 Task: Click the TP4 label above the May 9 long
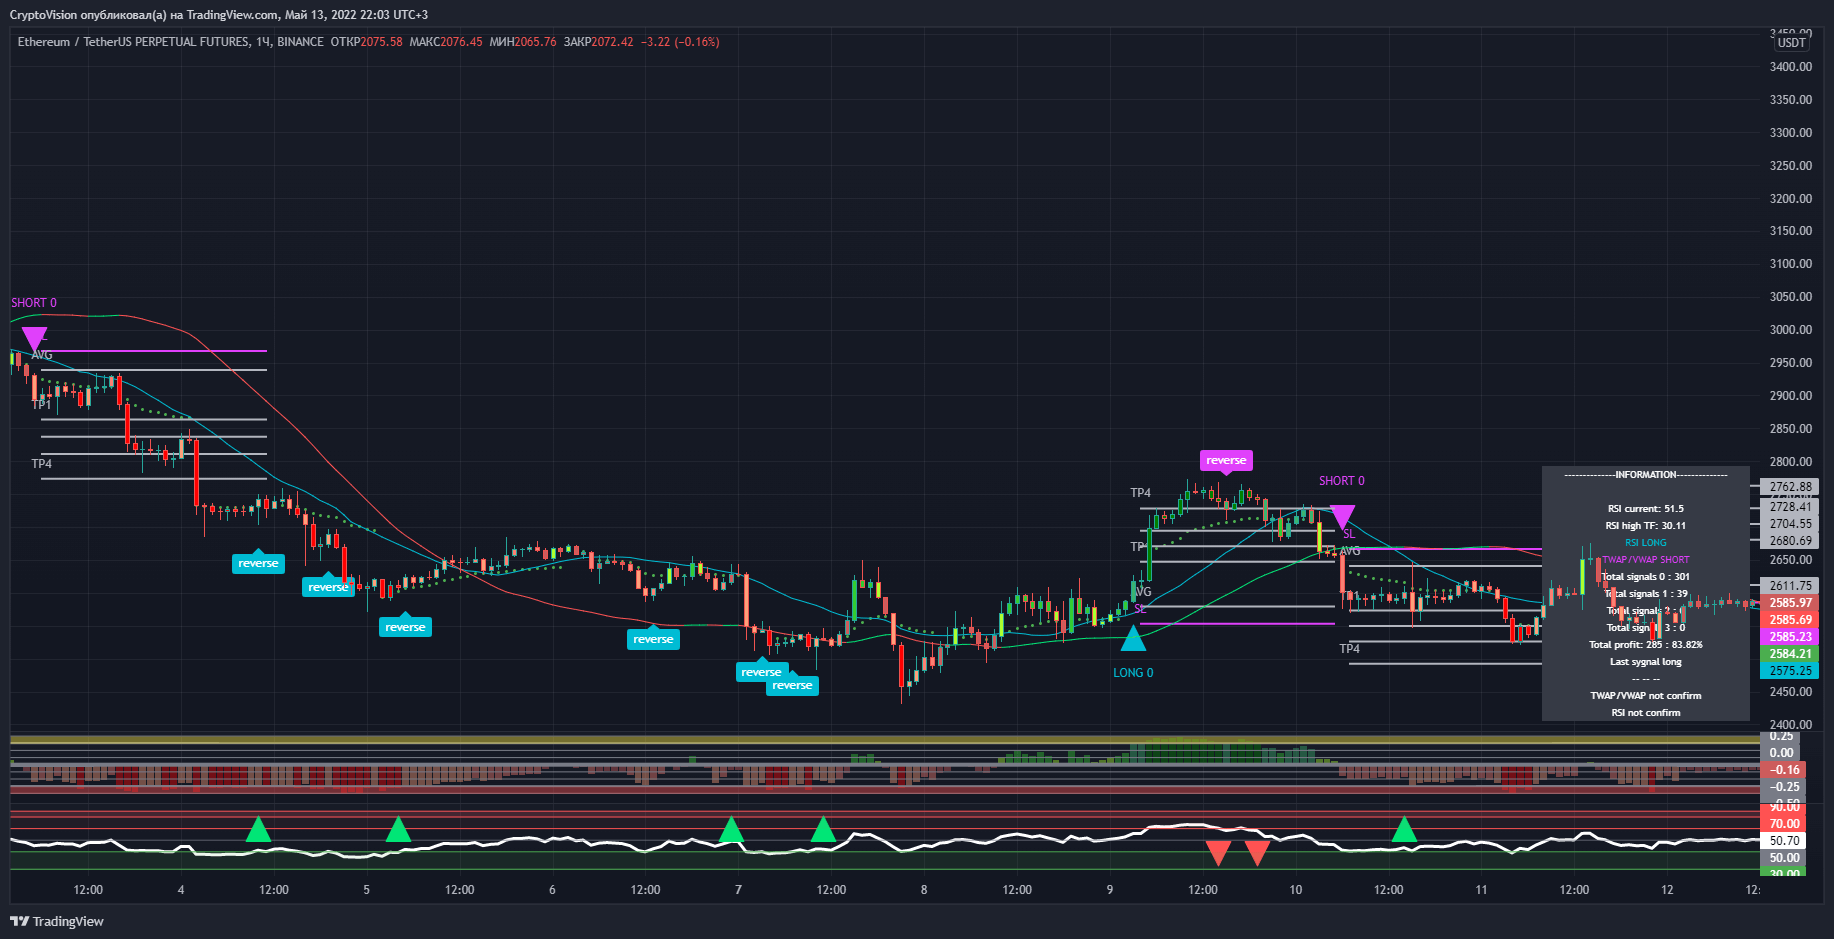click(1140, 493)
